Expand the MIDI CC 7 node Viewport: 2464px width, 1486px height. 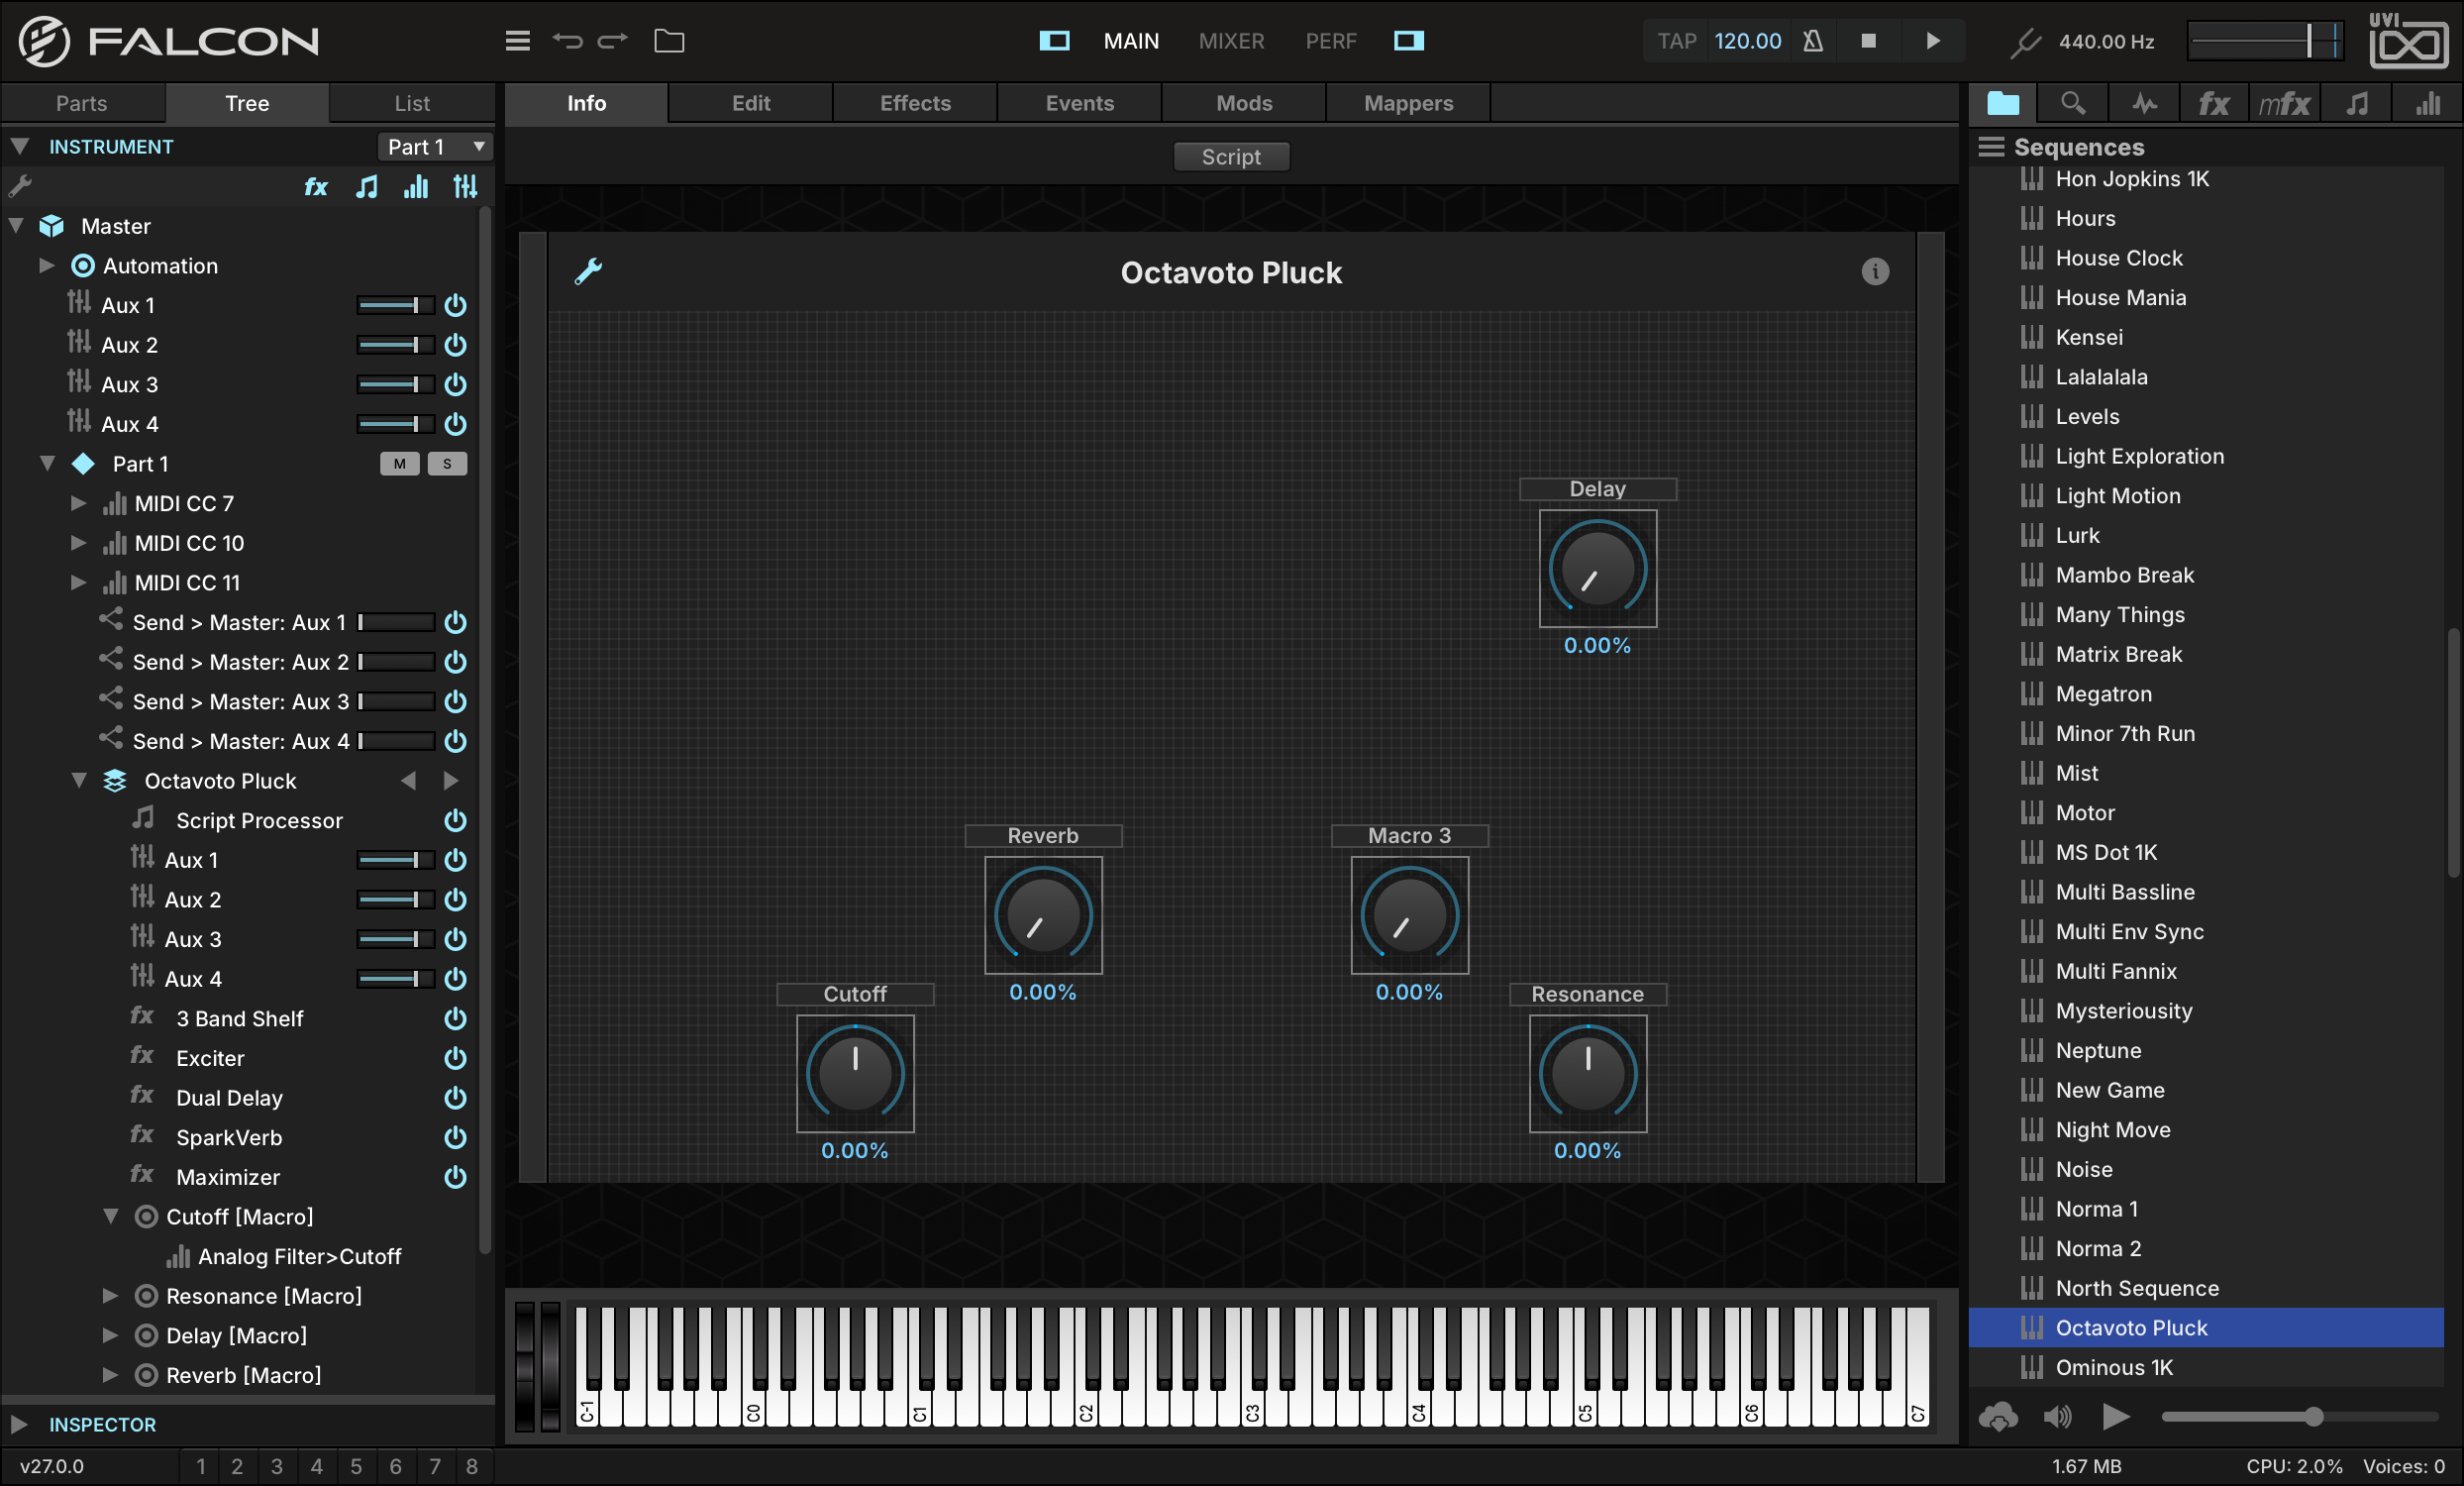(x=78, y=503)
